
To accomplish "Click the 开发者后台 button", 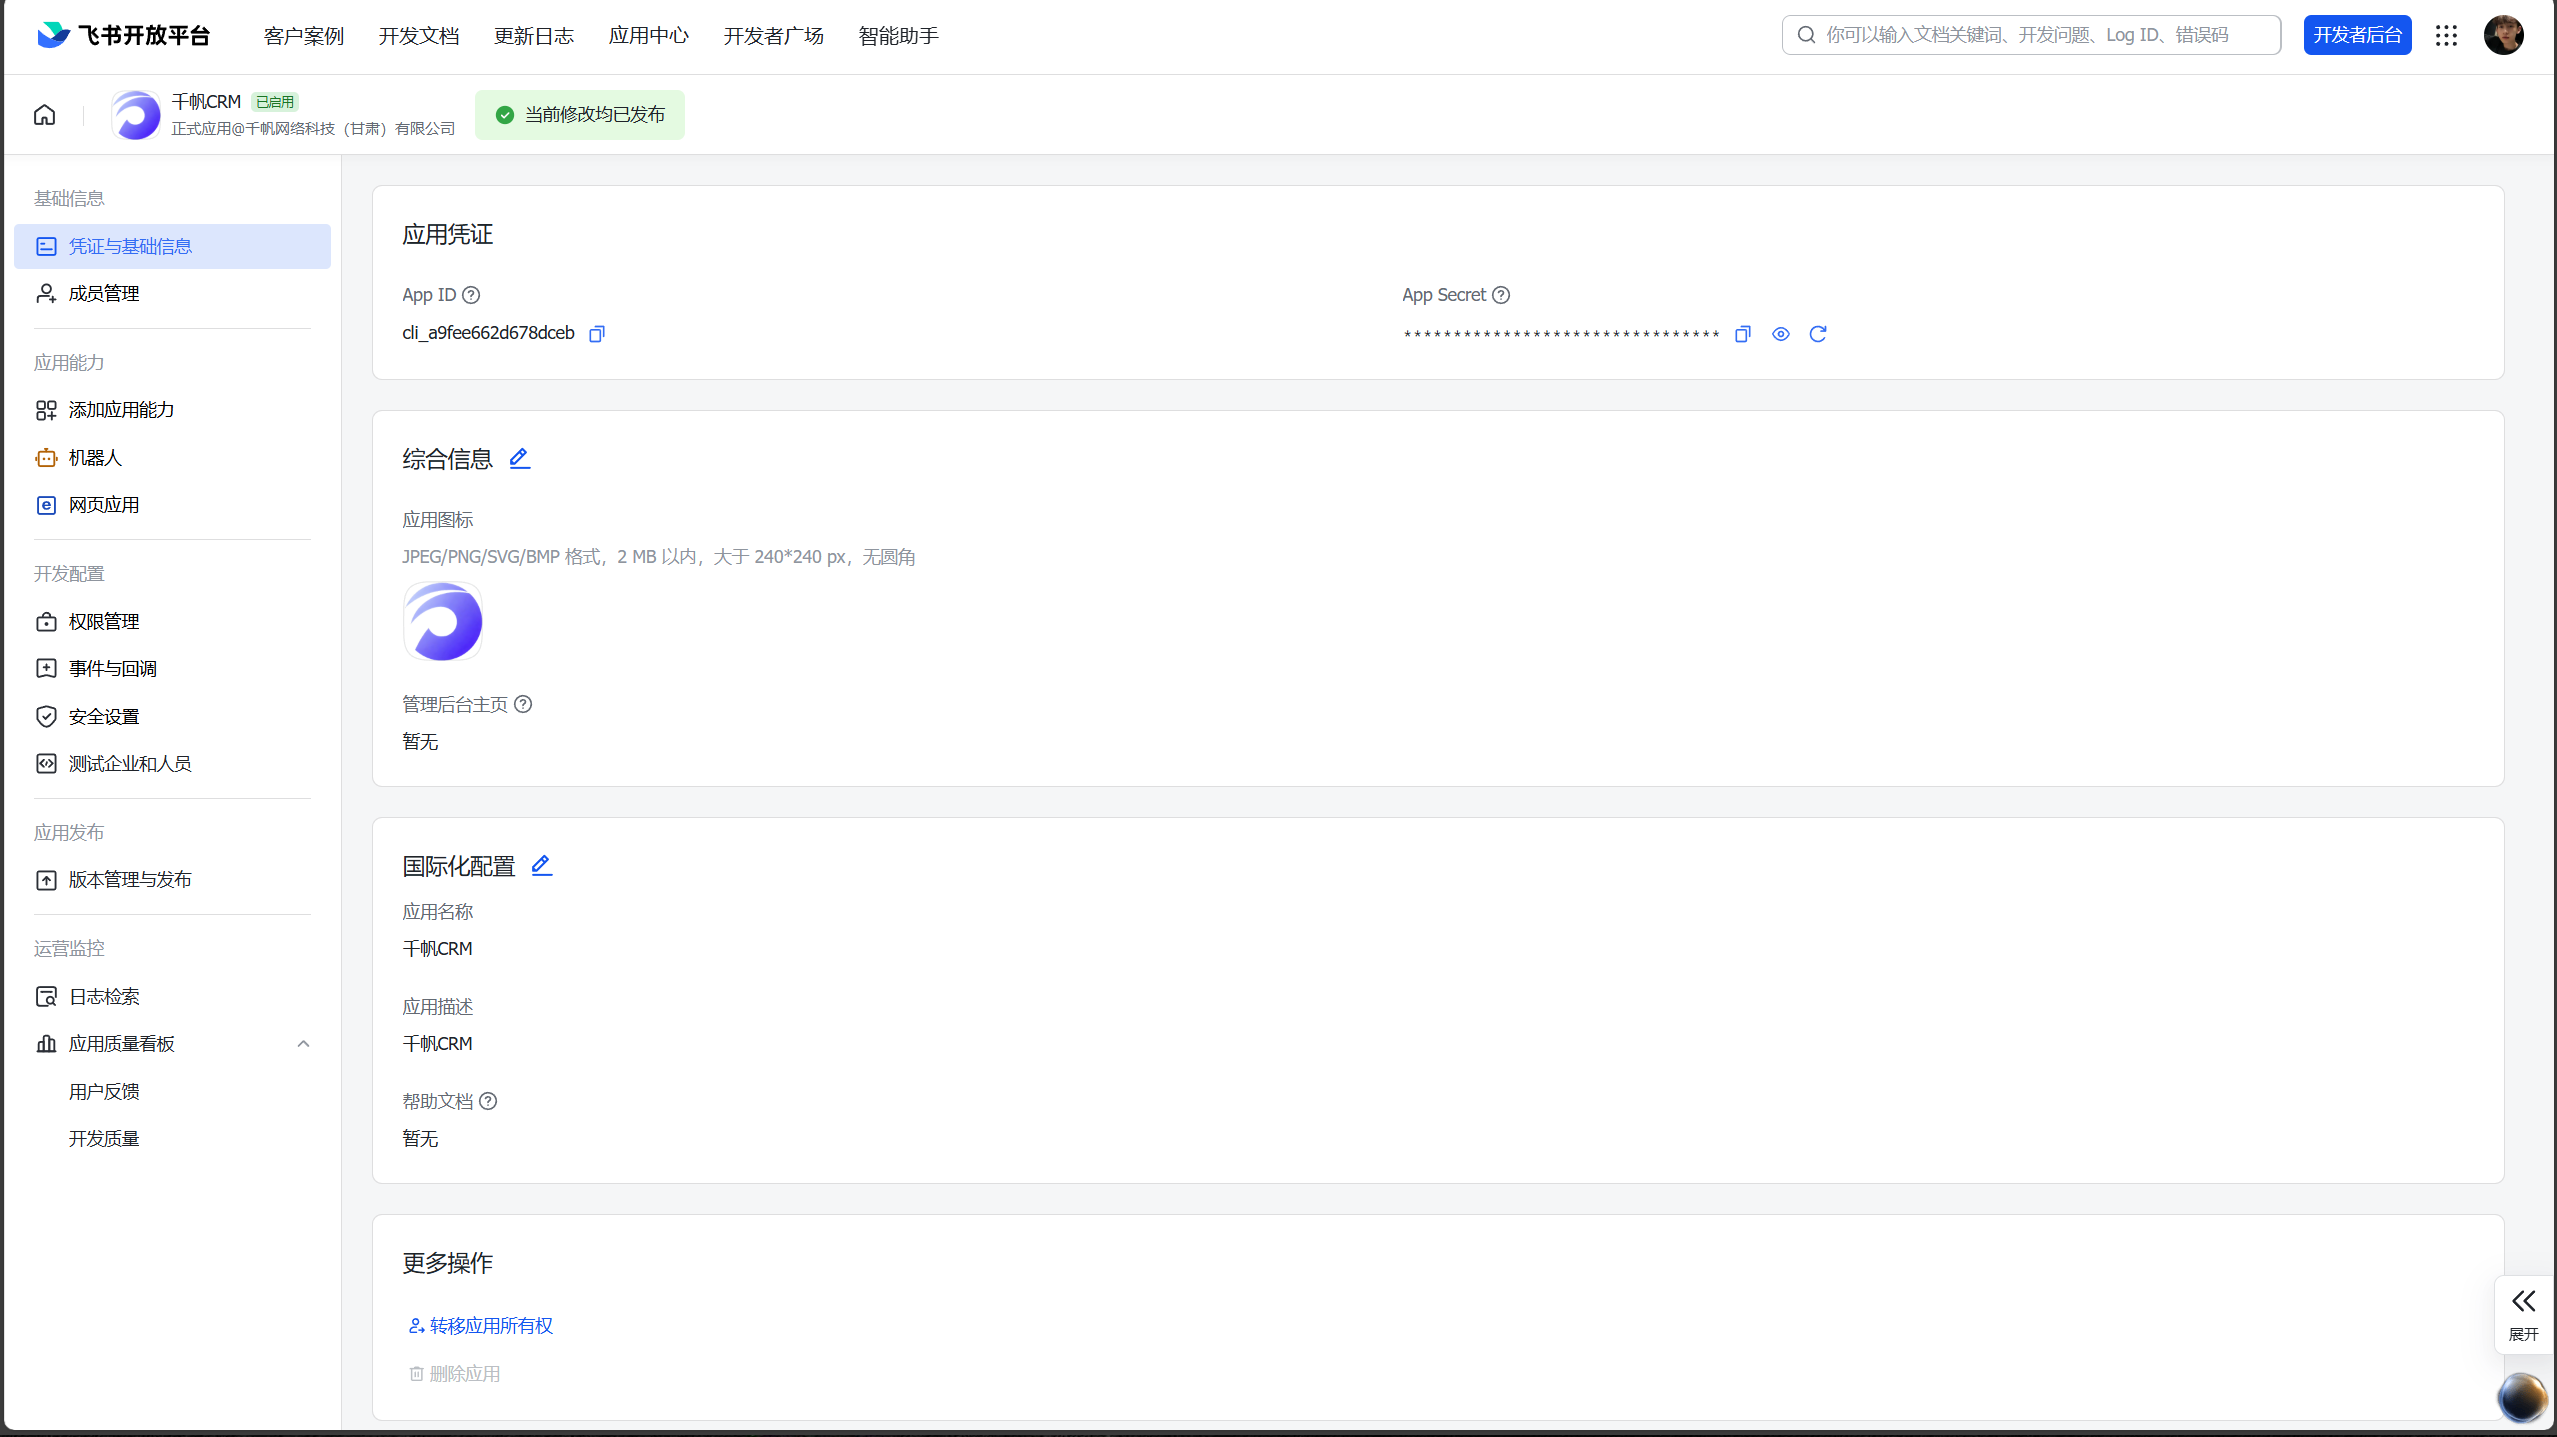I will pos(2357,36).
